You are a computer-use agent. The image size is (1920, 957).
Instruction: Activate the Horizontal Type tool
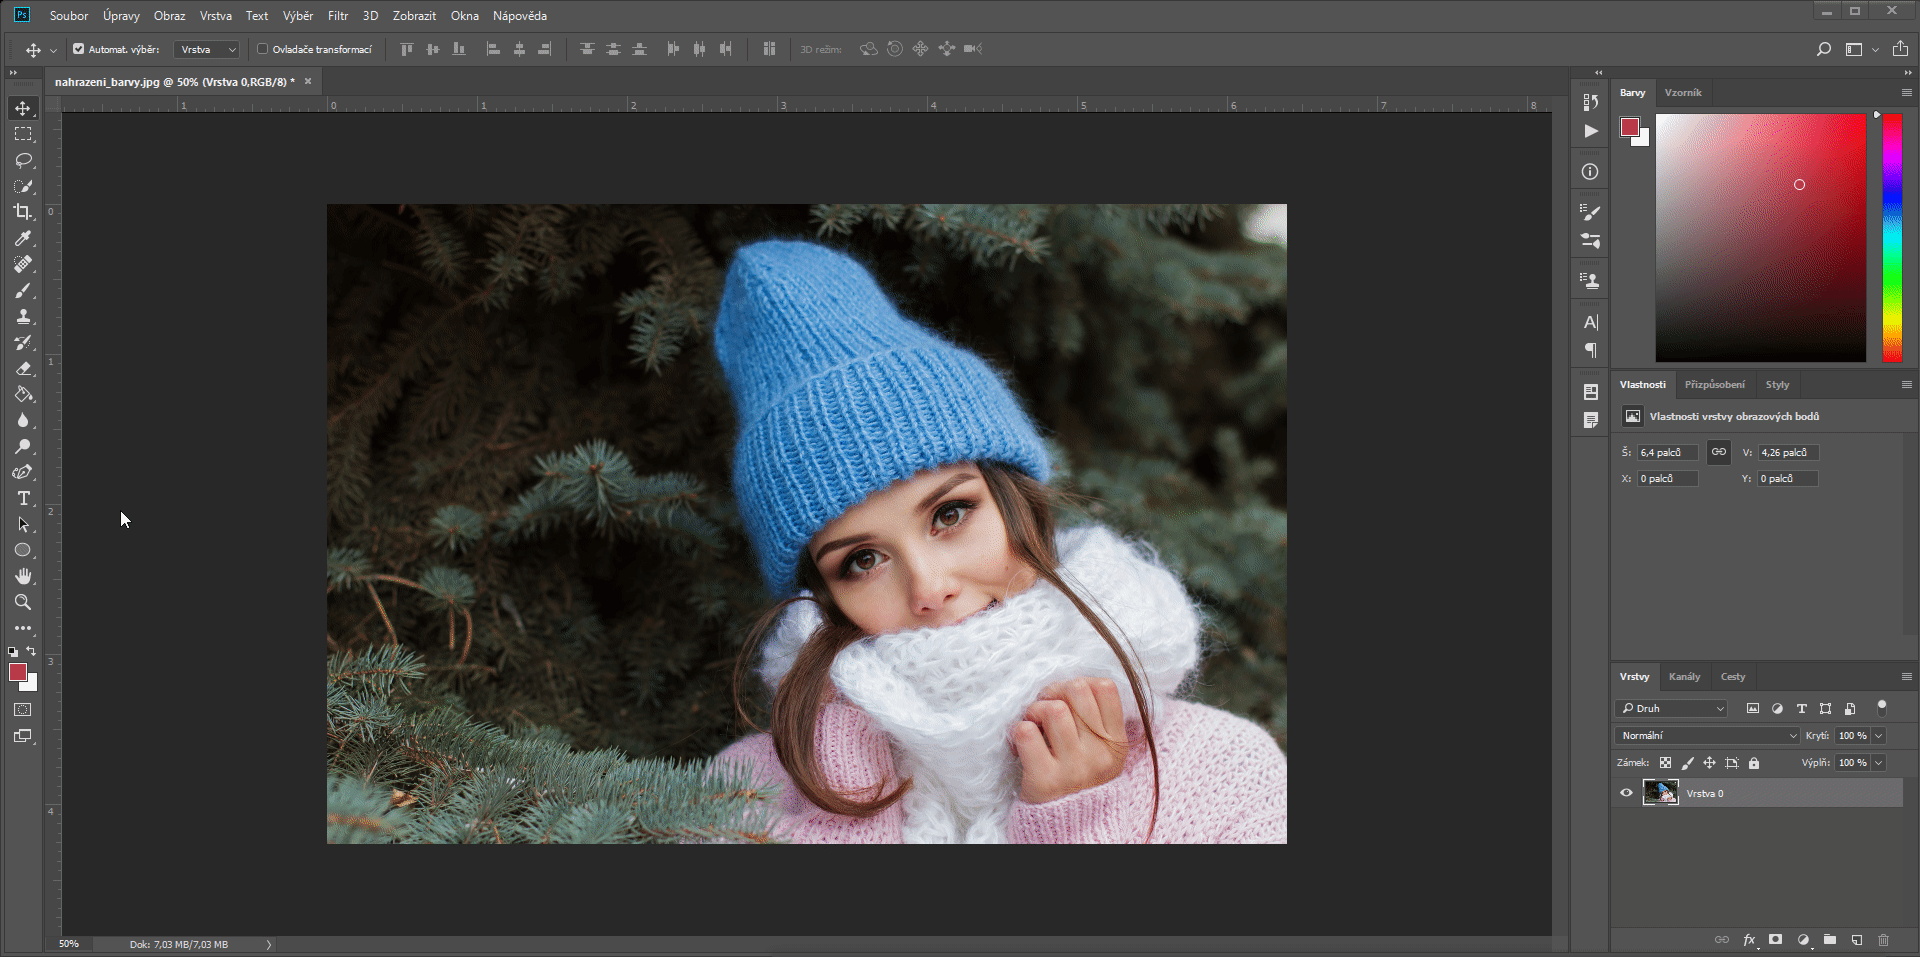[22, 498]
